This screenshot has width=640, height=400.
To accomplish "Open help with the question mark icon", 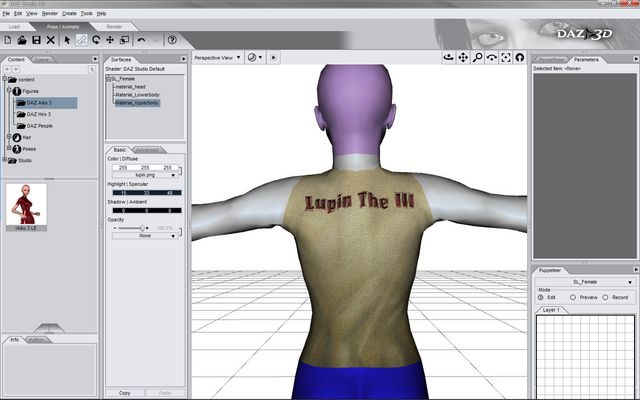I will click(x=172, y=40).
